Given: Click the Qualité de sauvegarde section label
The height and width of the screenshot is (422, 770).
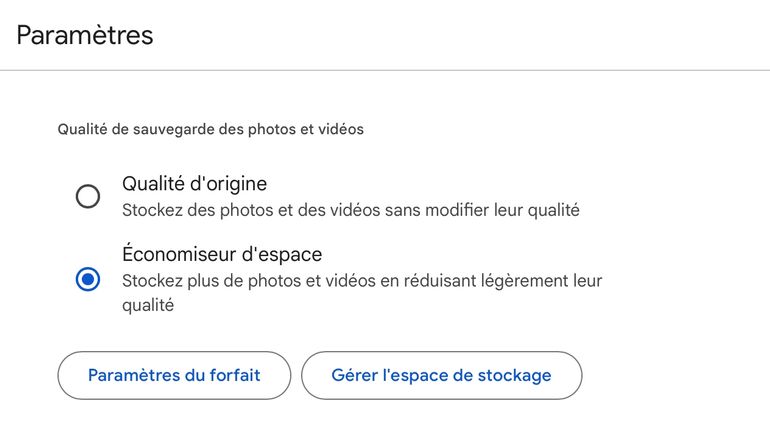Looking at the screenshot, I should coord(210,129).
